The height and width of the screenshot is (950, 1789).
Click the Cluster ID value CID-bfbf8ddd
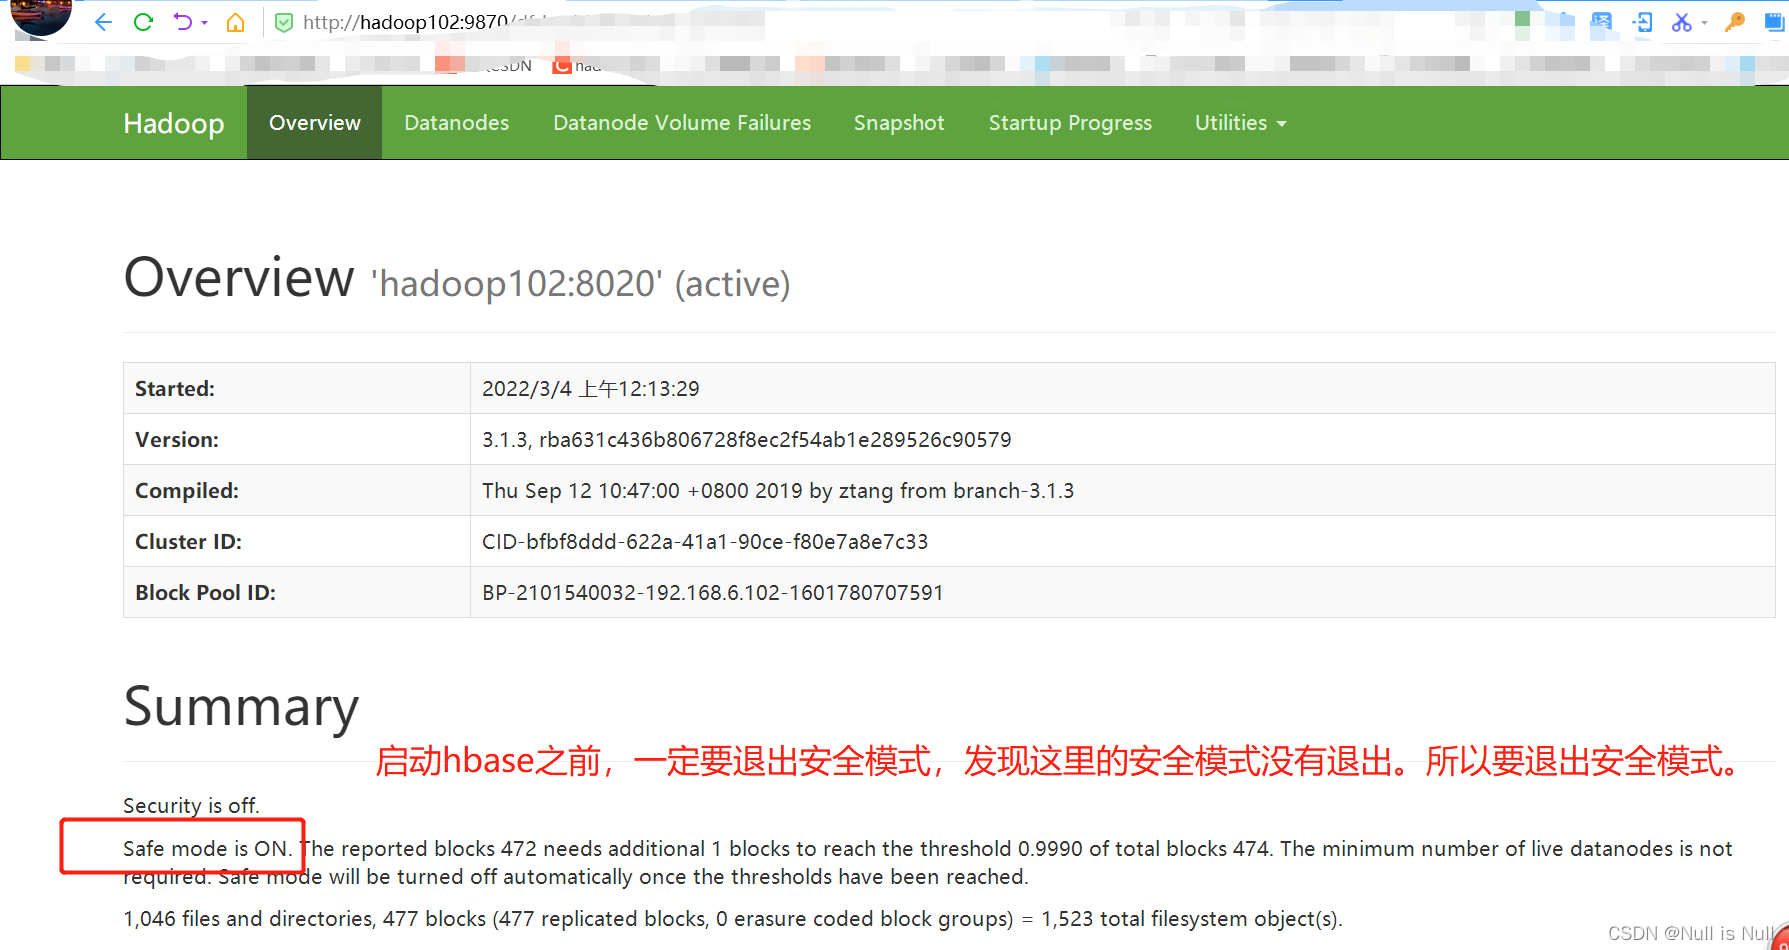click(705, 542)
